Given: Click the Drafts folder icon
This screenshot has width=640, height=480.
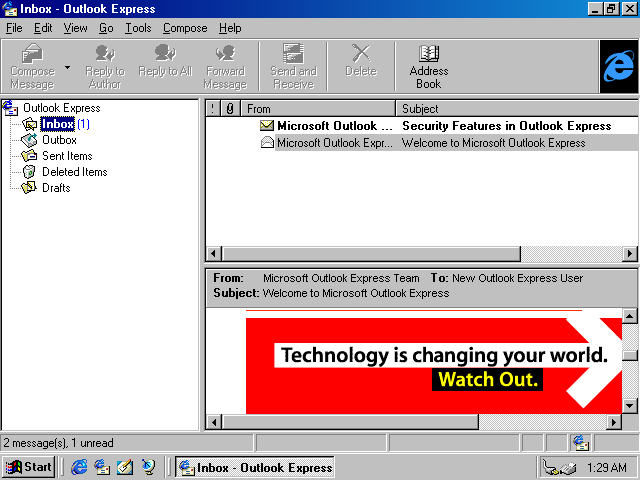Looking at the screenshot, I should coord(29,188).
